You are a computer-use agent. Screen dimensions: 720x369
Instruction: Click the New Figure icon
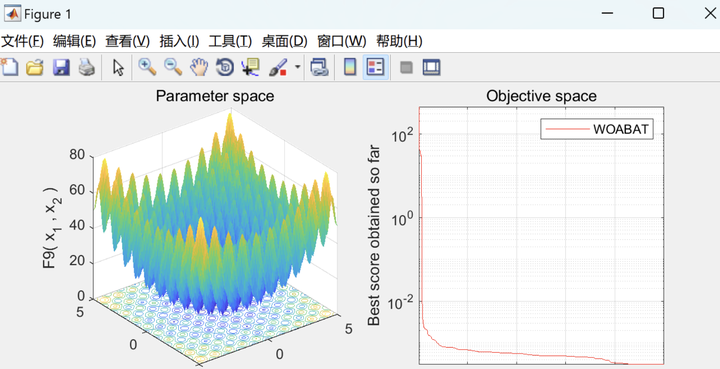coord(9,67)
